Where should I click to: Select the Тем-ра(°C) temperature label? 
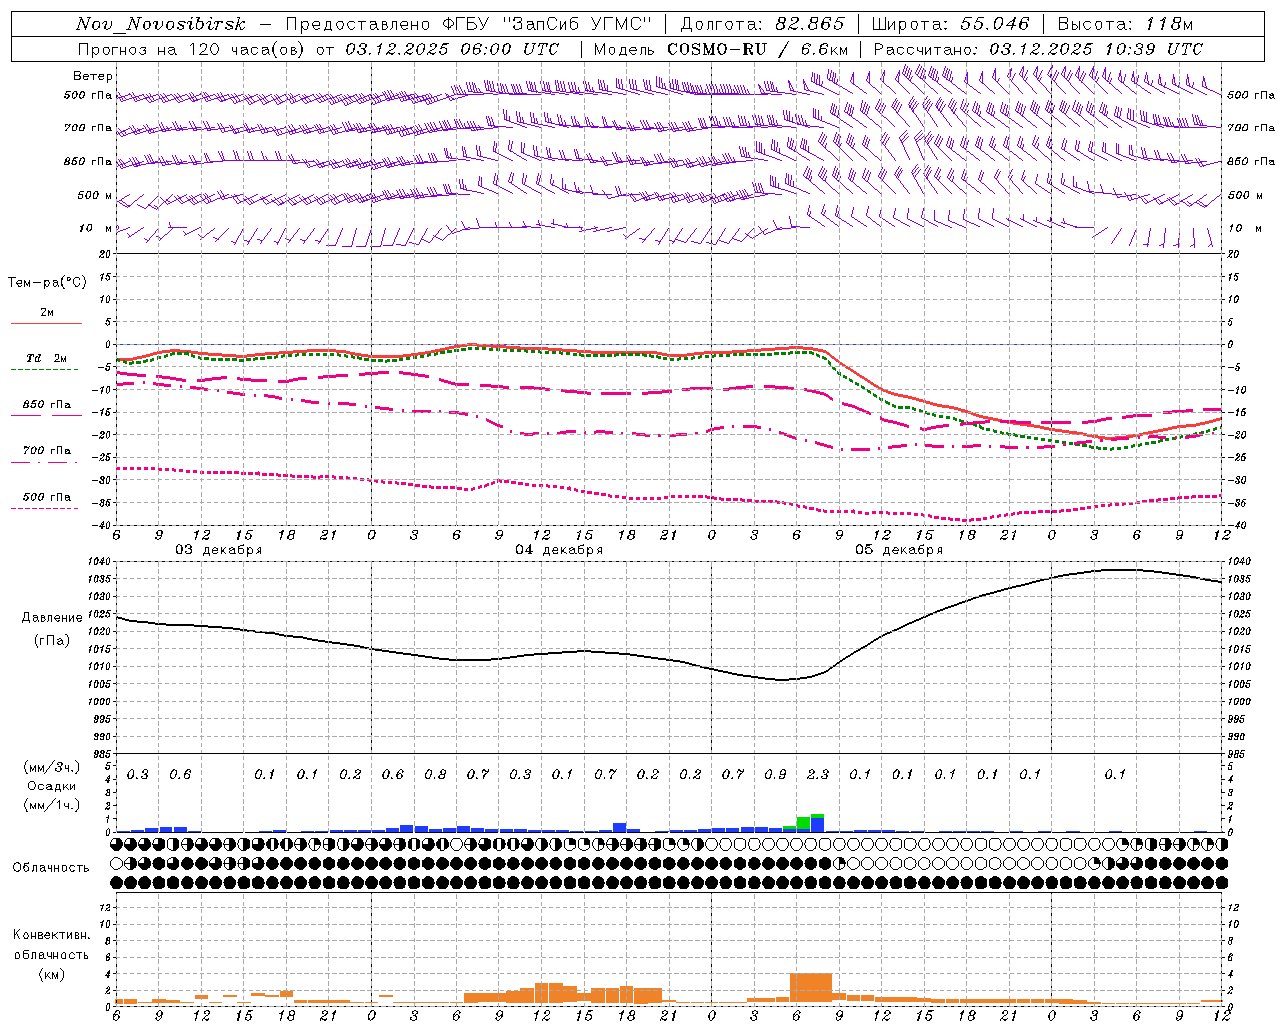coord(47,282)
